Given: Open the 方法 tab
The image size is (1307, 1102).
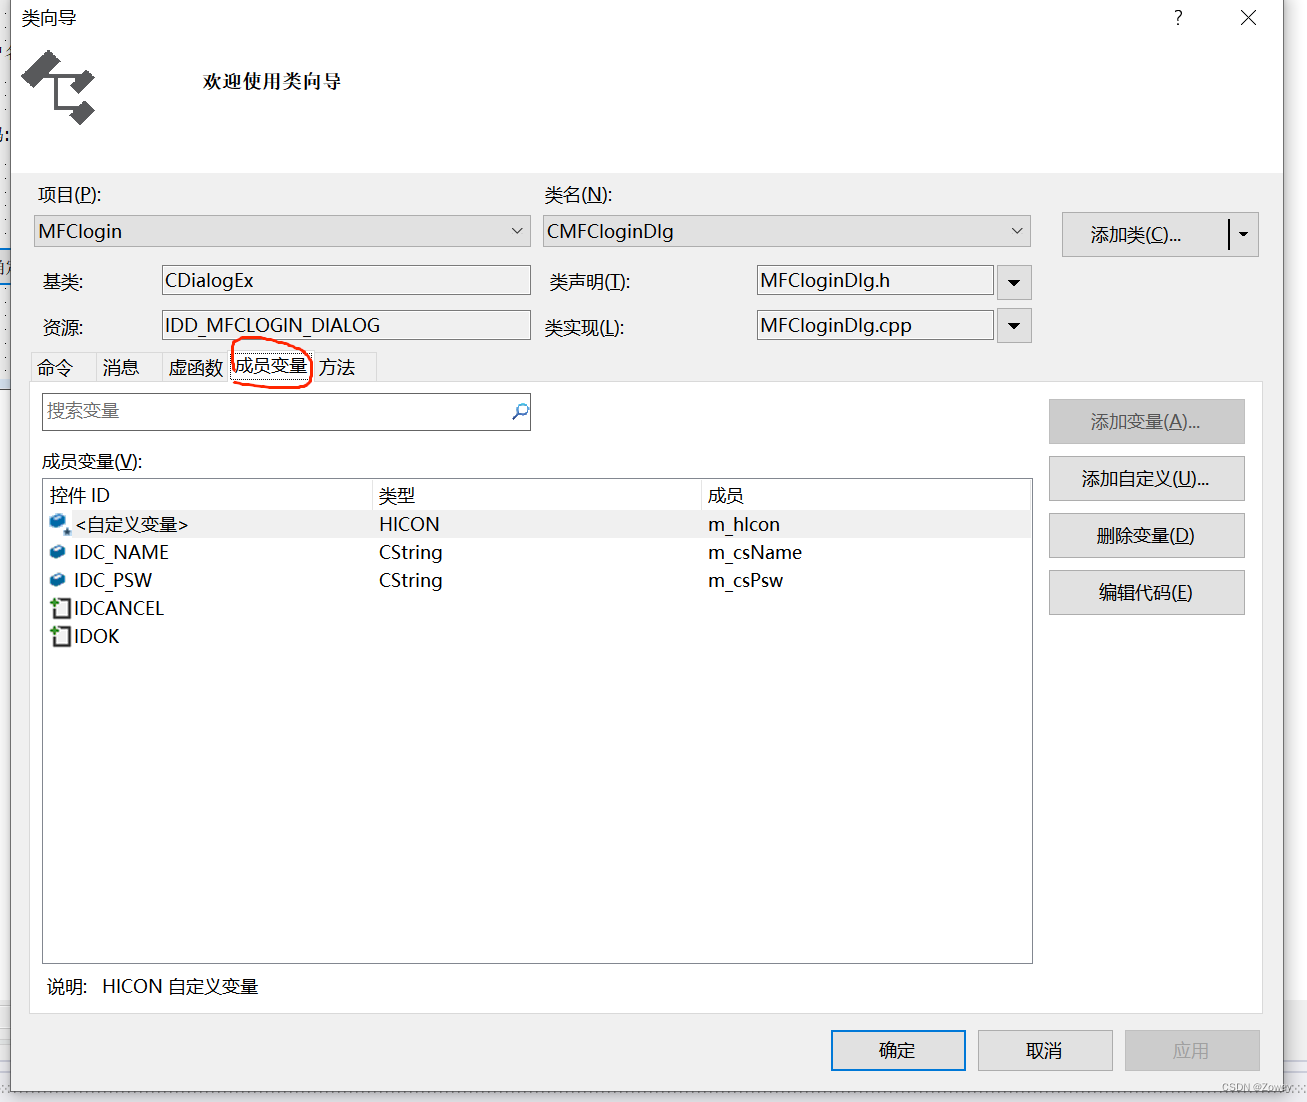Looking at the screenshot, I should [x=338, y=367].
